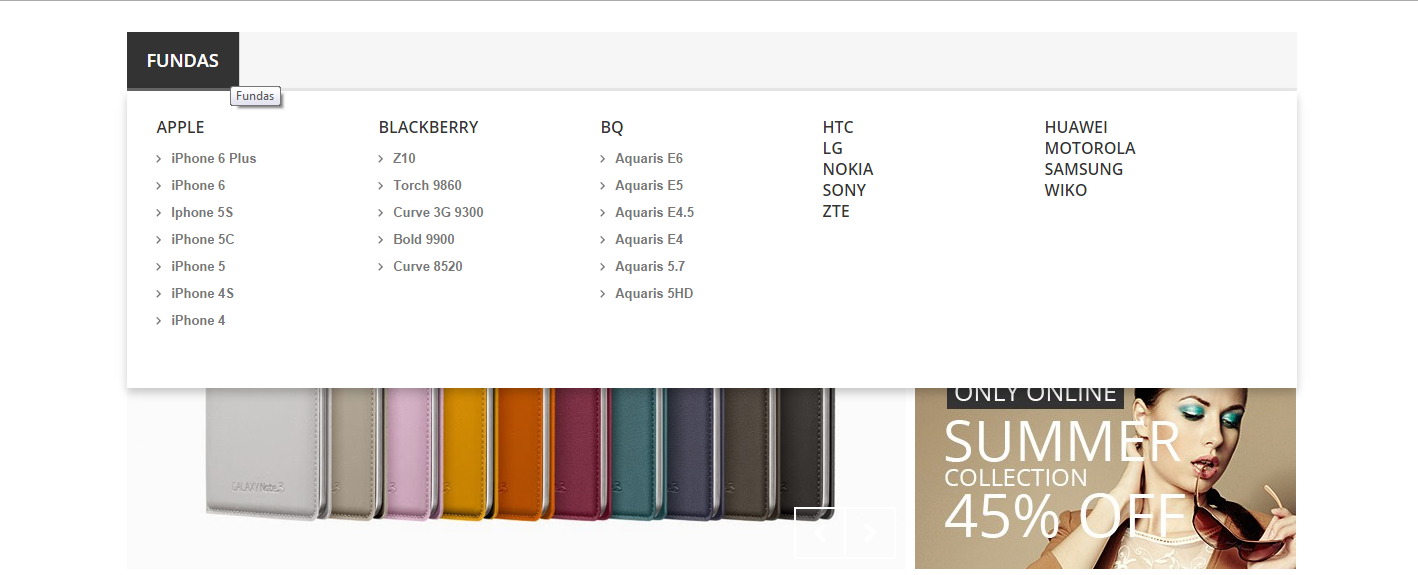The height and width of the screenshot is (575, 1418).
Task: Click the slider next arrow
Action: tap(870, 532)
